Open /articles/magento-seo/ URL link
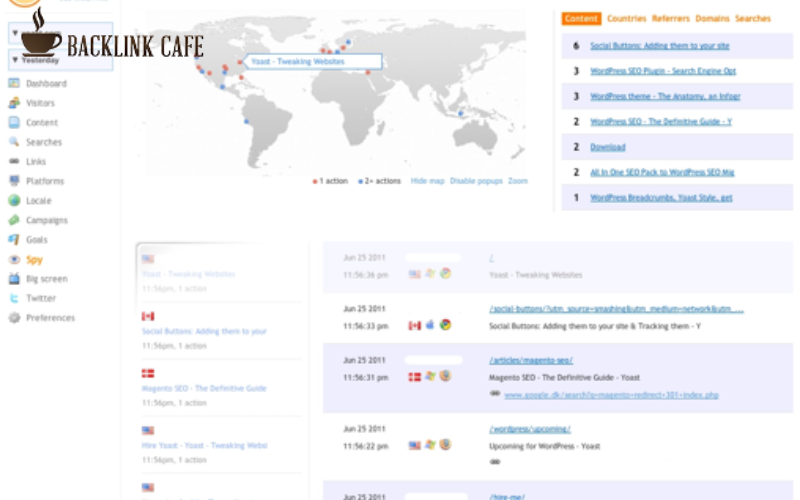 (x=531, y=360)
